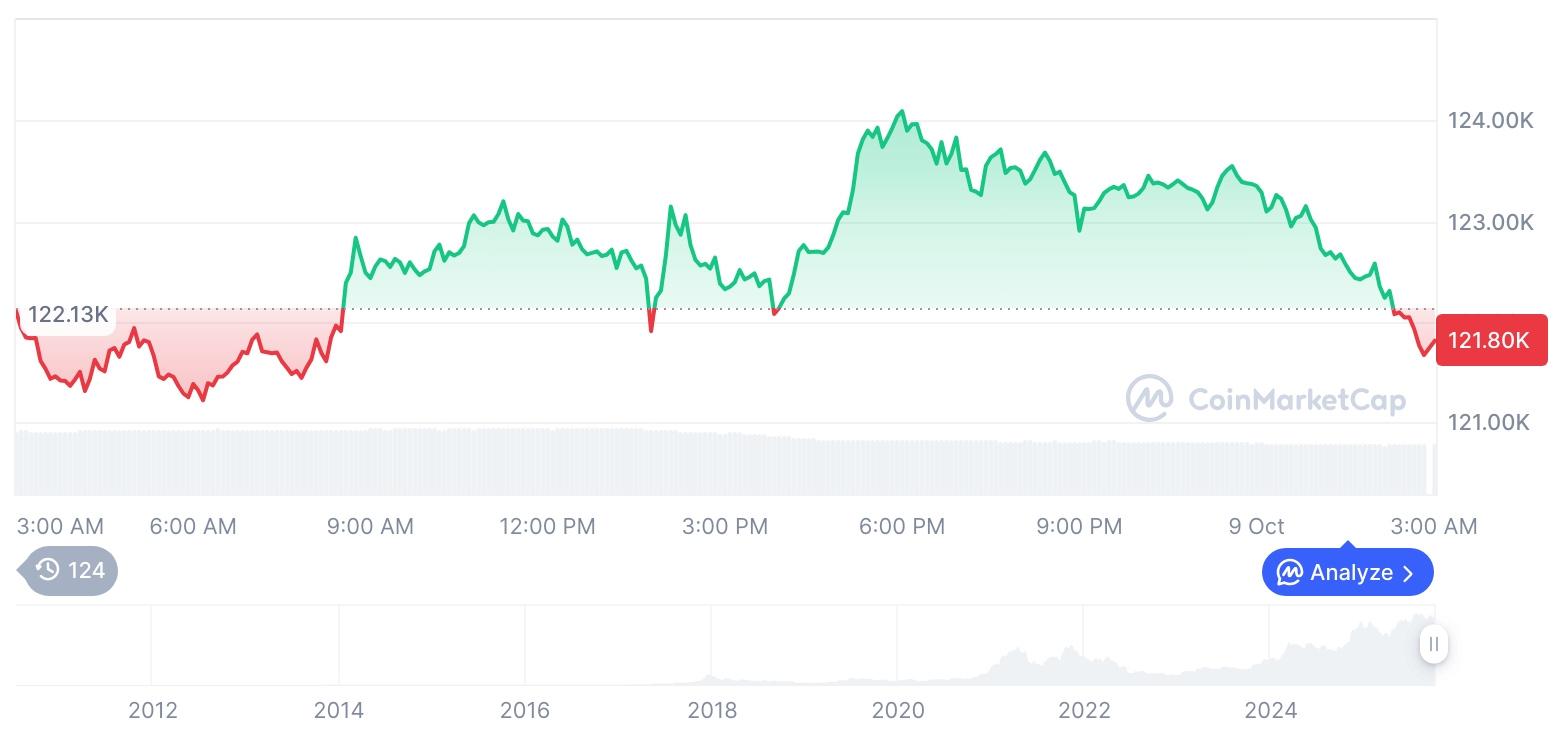Image resolution: width=1566 pixels, height=732 pixels.
Task: Click the 2020 mark in the navigator timeline
Action: pos(898,711)
